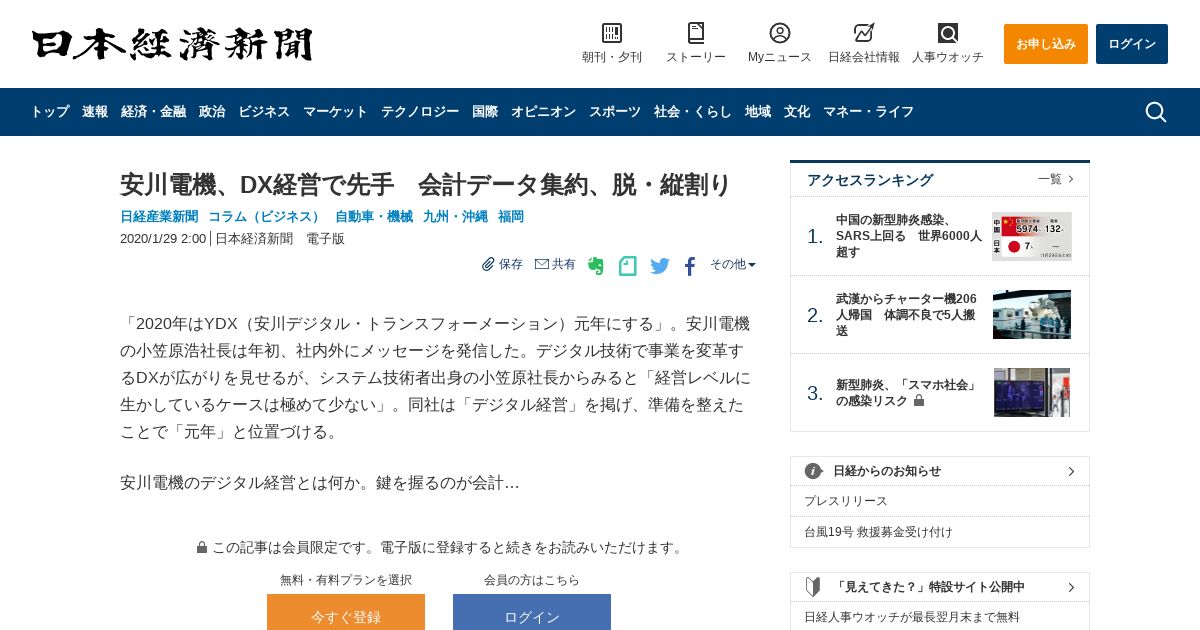Image resolution: width=1200 pixels, height=630 pixels.
Task: Open 地域 menu item
Action: click(x=758, y=112)
